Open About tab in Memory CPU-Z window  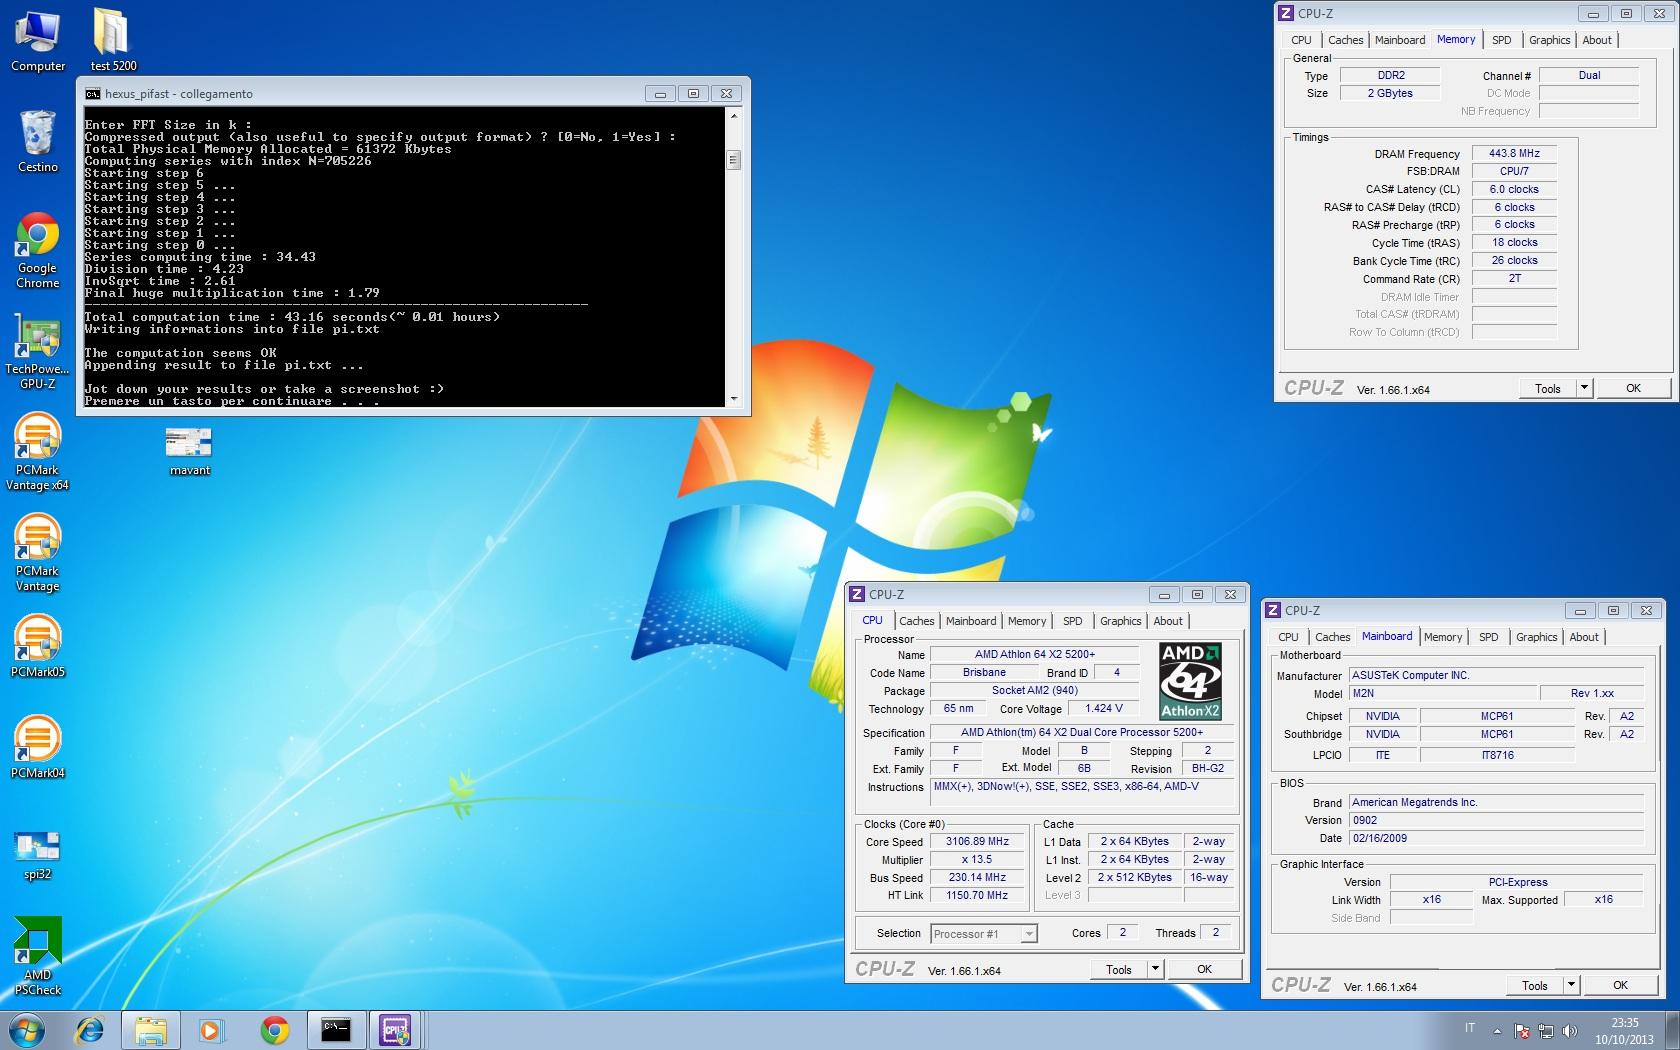(1597, 40)
